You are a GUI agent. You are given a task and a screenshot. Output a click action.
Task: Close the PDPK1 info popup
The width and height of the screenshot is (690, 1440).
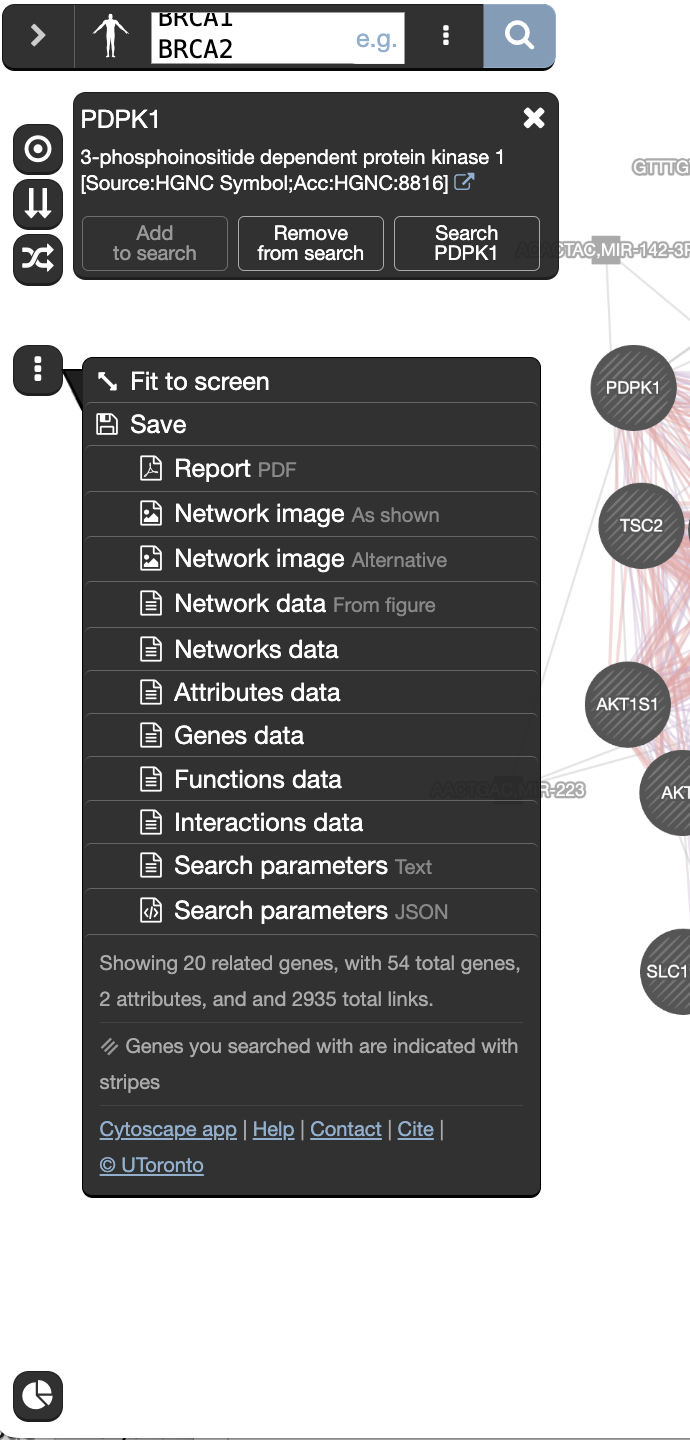534,118
